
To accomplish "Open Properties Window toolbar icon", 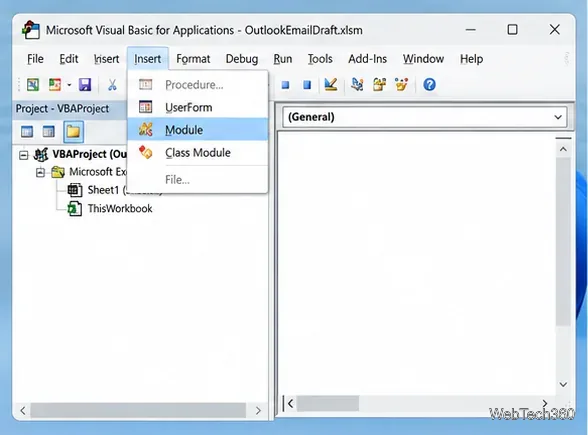I will coord(380,85).
